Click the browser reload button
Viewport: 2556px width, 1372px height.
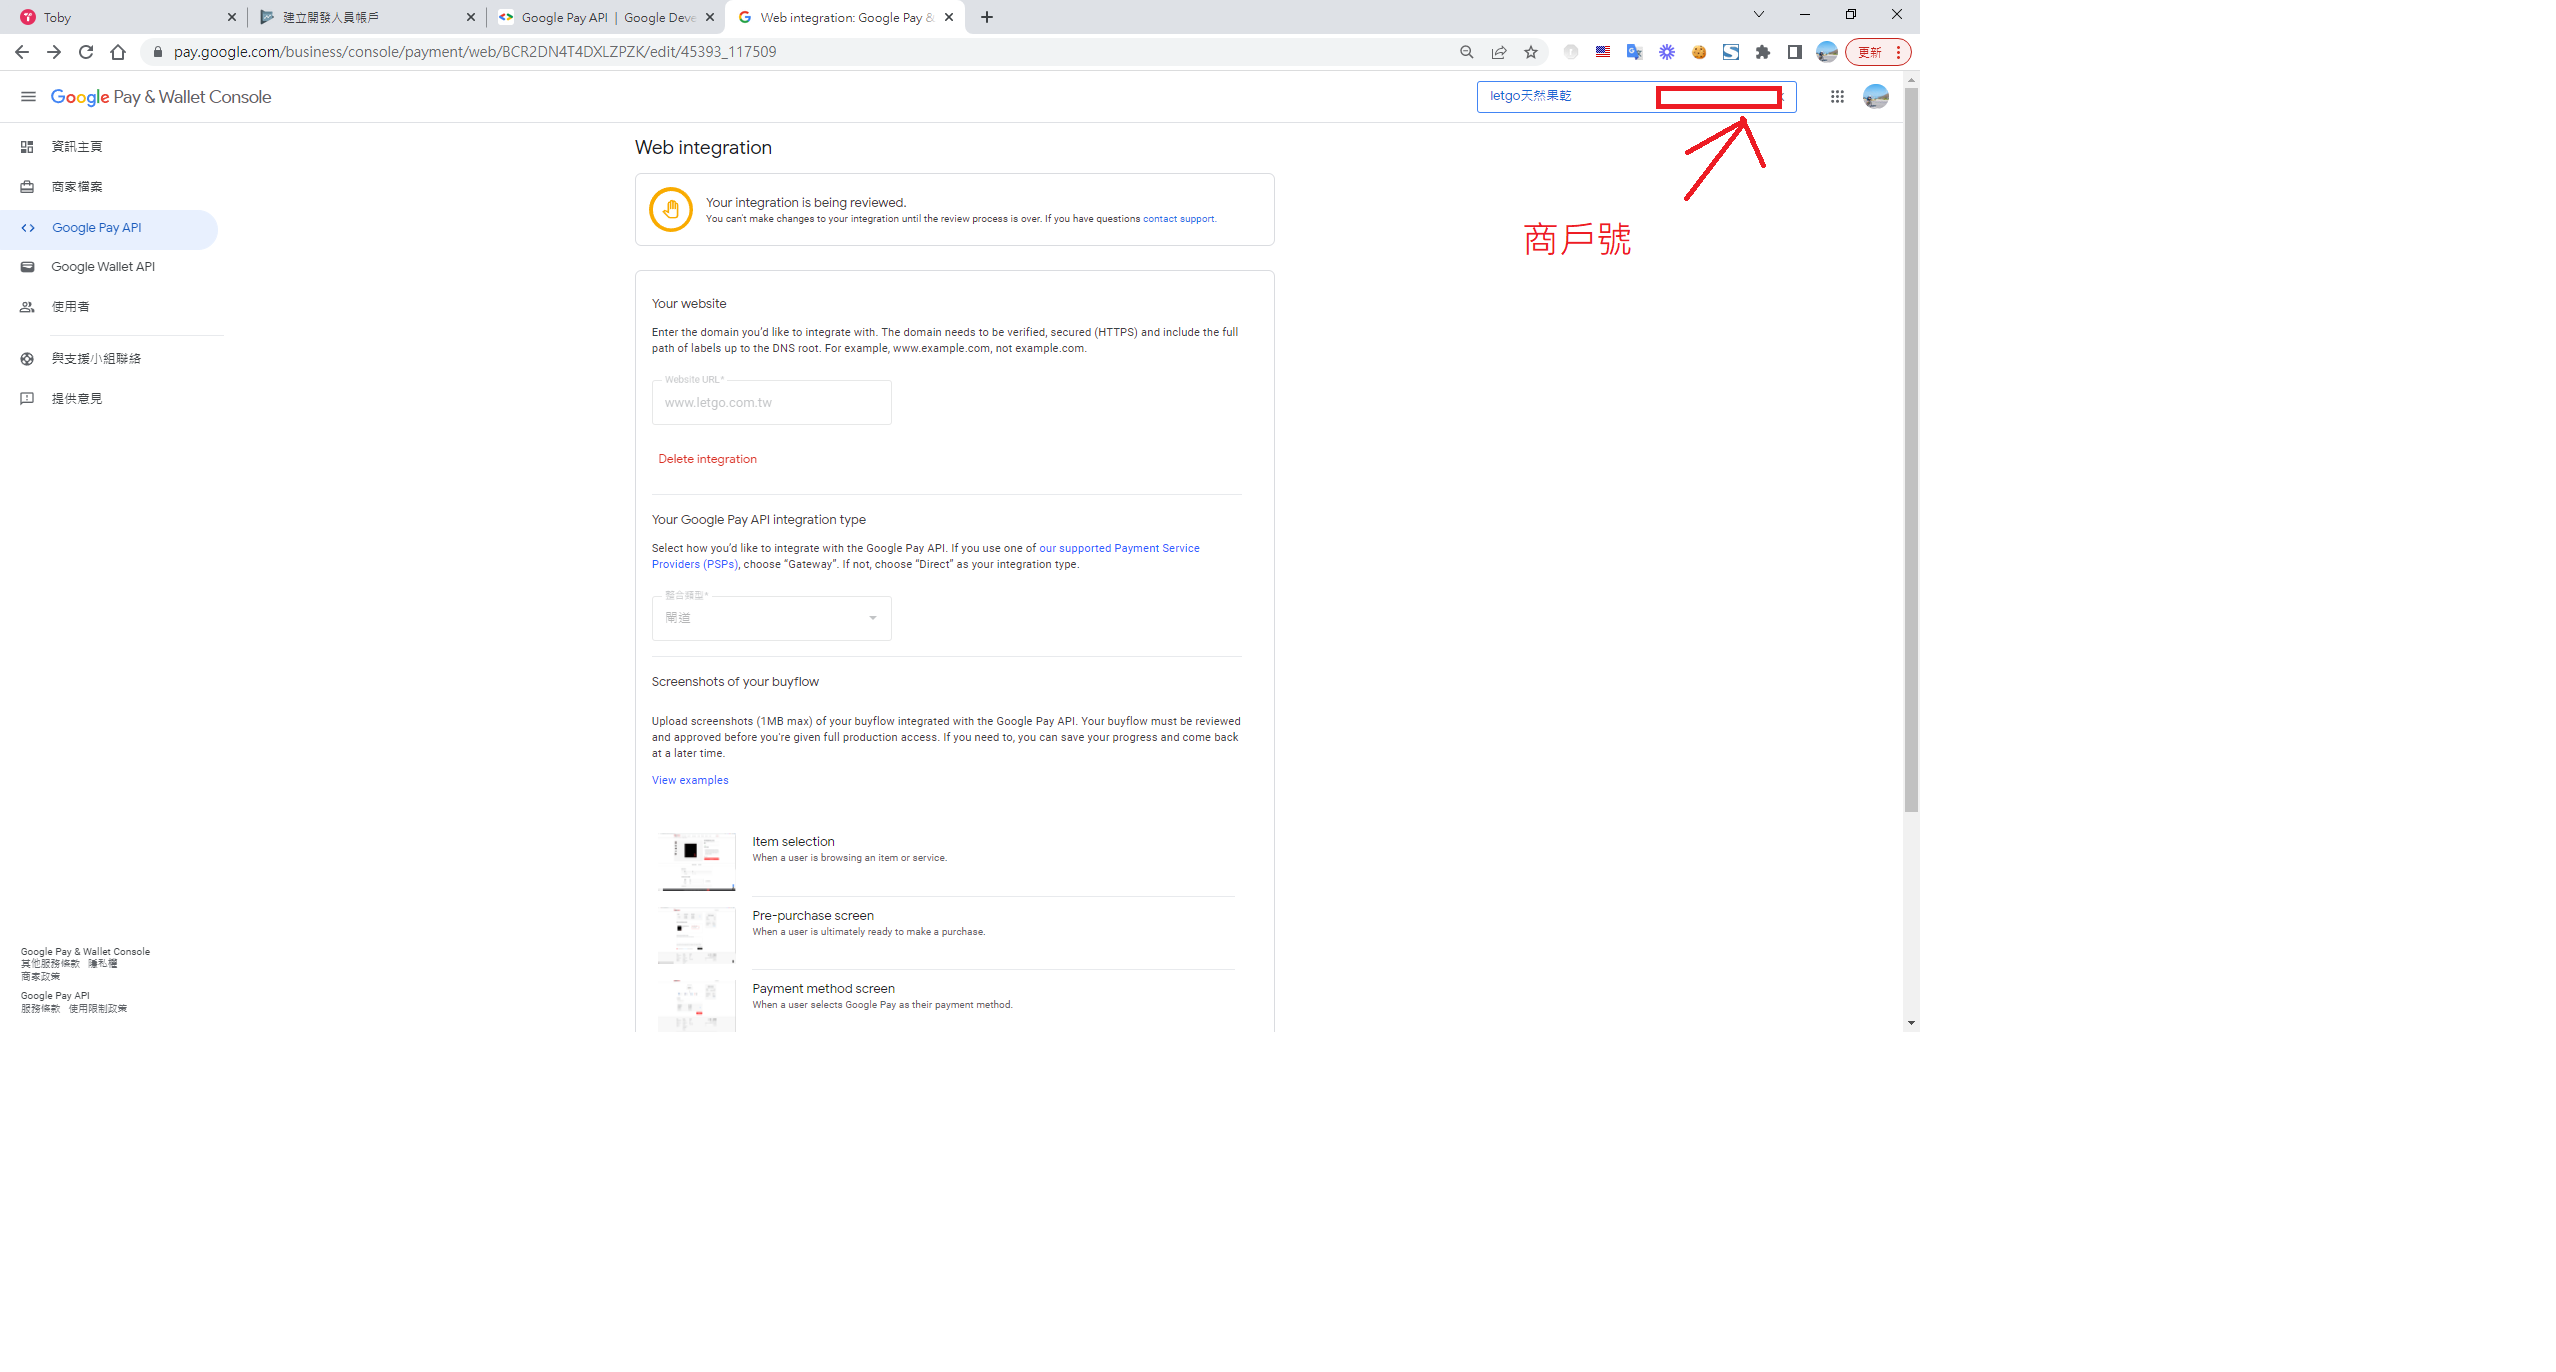pos(86,52)
